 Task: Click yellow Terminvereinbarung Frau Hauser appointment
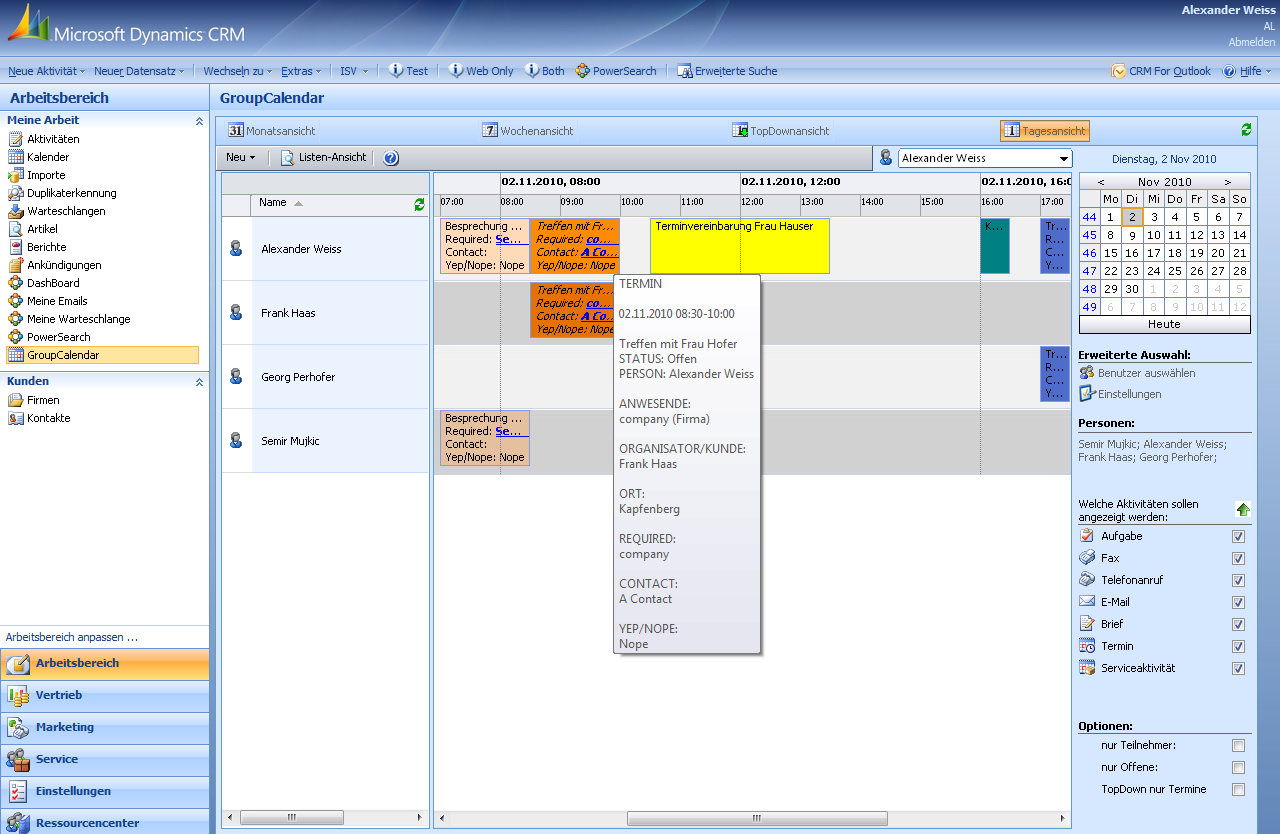click(740, 246)
